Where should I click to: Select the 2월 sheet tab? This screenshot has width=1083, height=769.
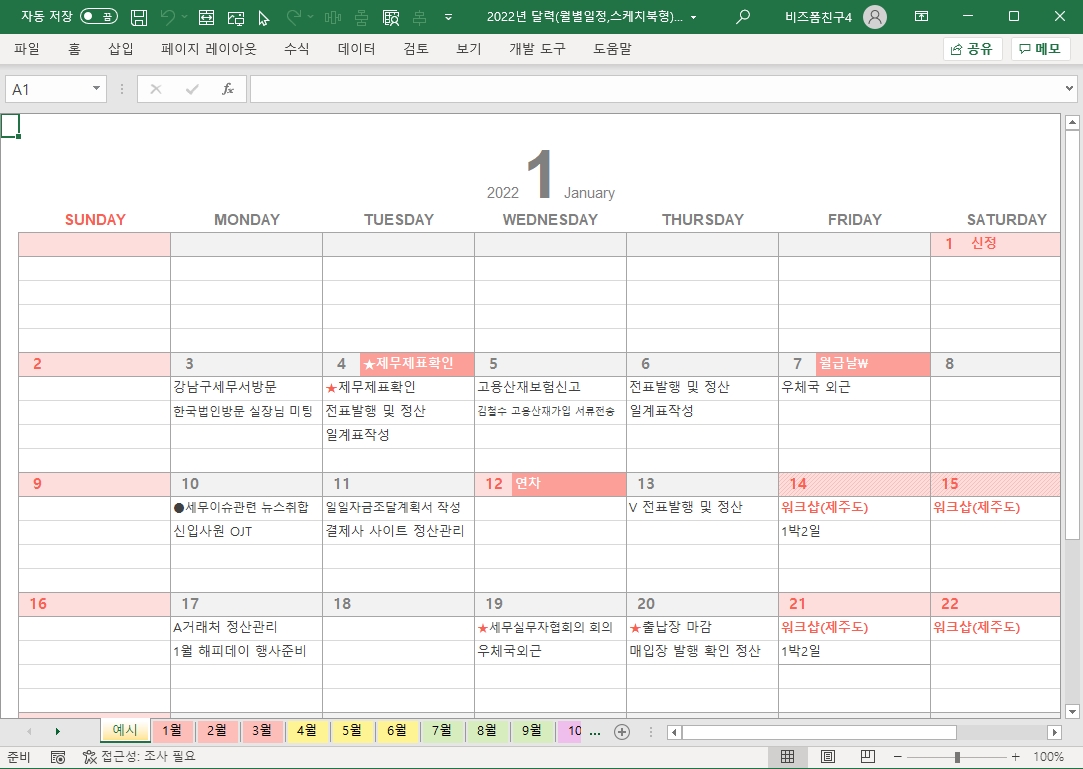click(x=217, y=730)
